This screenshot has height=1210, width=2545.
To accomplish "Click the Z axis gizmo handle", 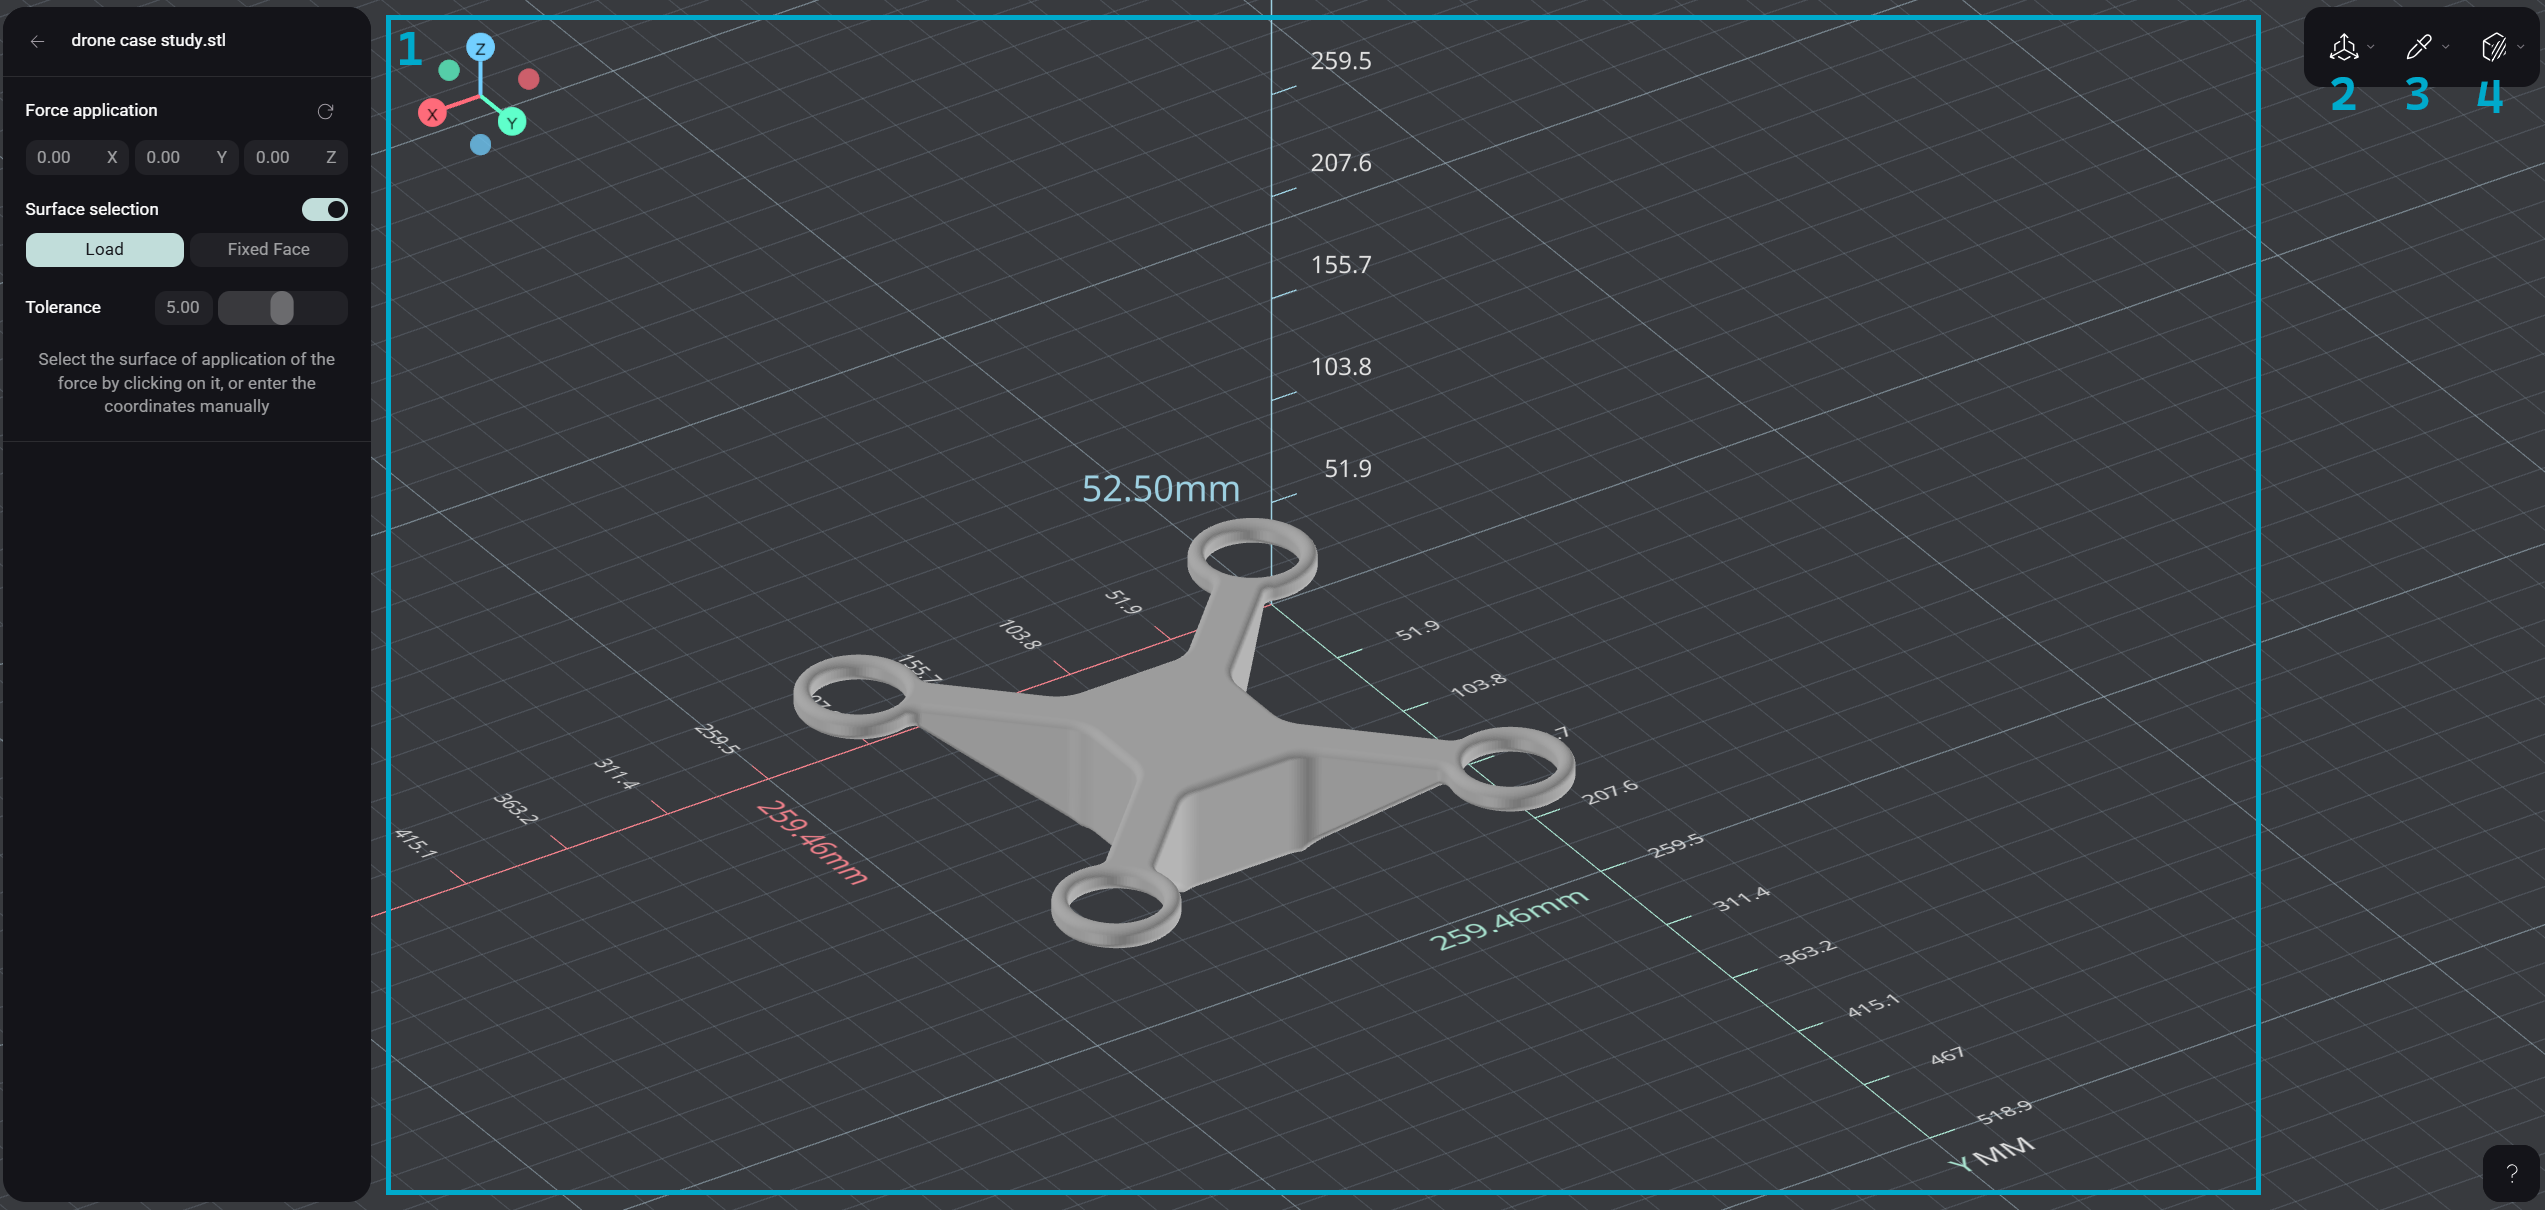I will point(481,48).
